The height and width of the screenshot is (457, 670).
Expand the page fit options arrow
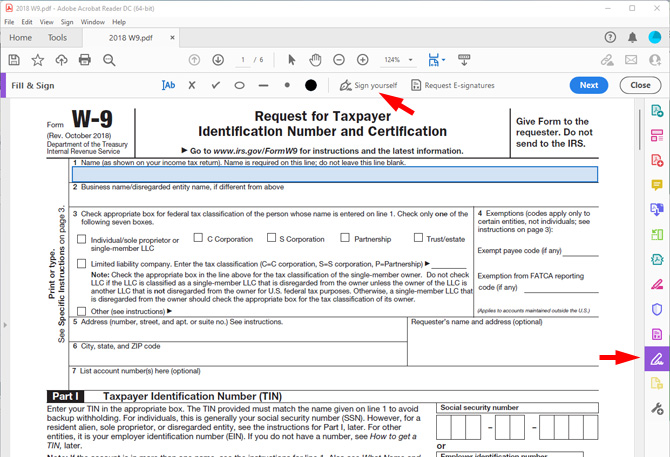point(444,60)
